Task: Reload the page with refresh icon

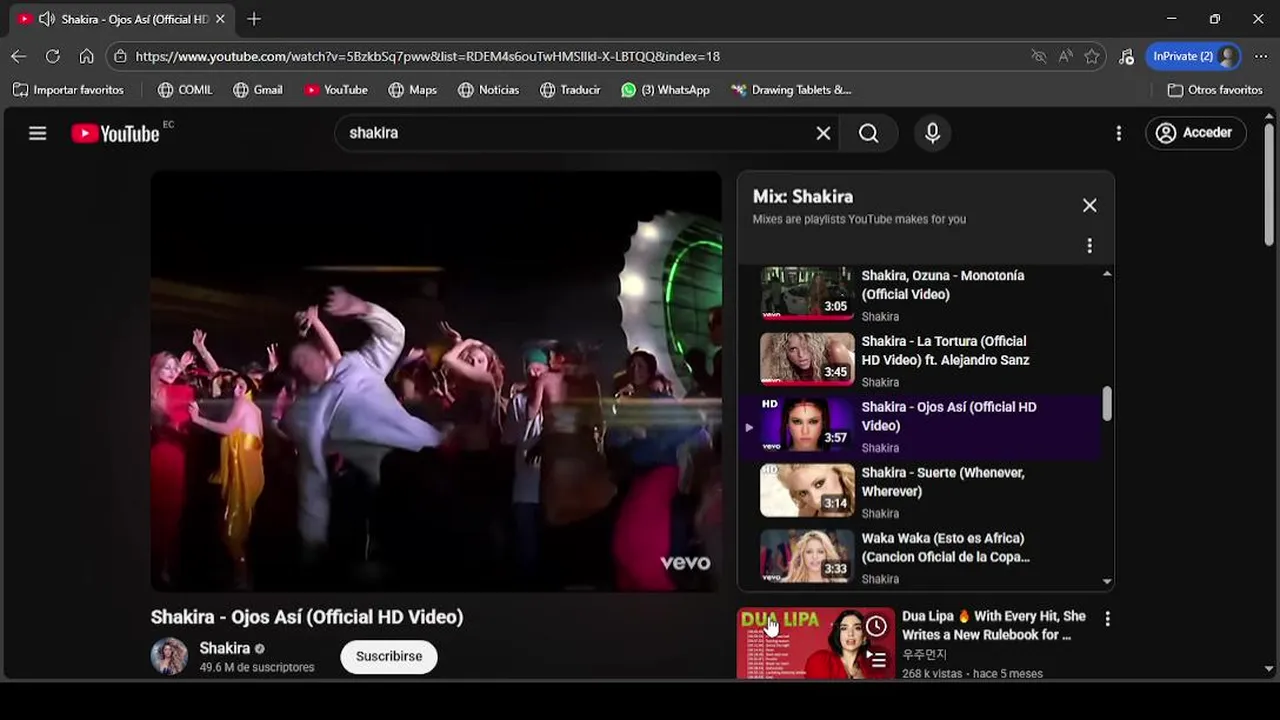Action: [x=53, y=56]
